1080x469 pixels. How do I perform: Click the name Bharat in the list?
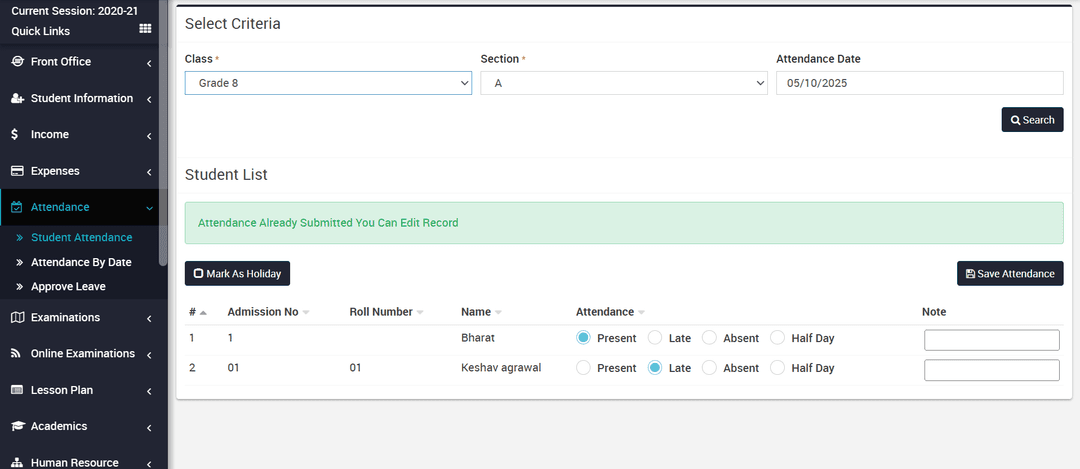click(479, 338)
